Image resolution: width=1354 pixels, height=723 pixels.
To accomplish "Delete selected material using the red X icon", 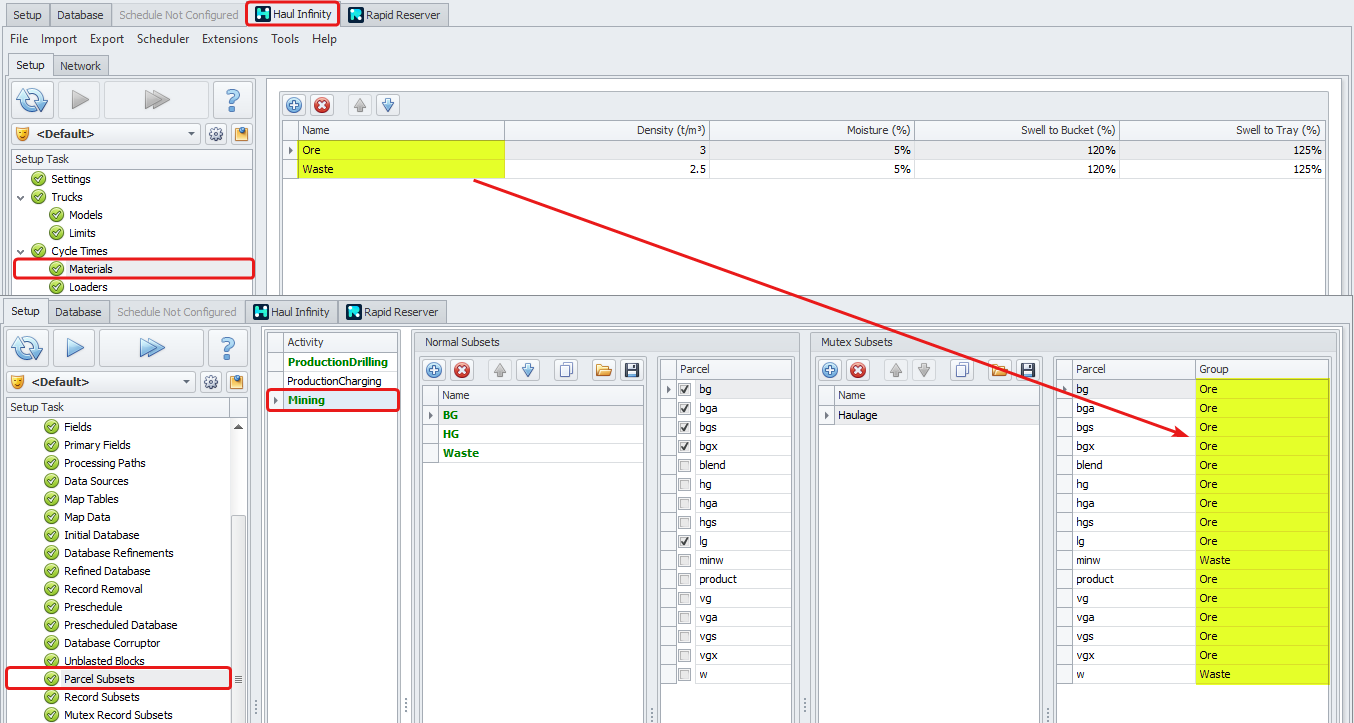I will point(321,105).
